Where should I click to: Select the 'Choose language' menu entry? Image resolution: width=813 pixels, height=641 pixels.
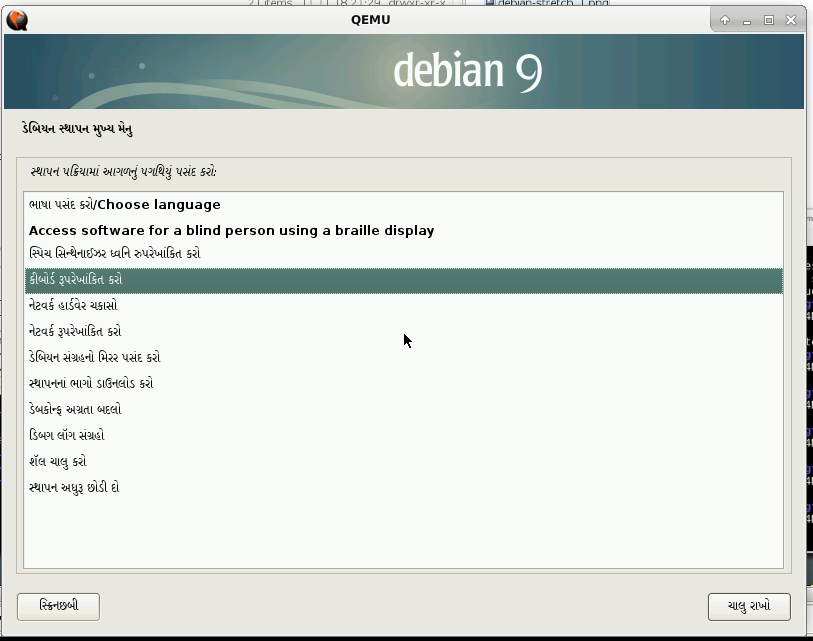(403, 204)
